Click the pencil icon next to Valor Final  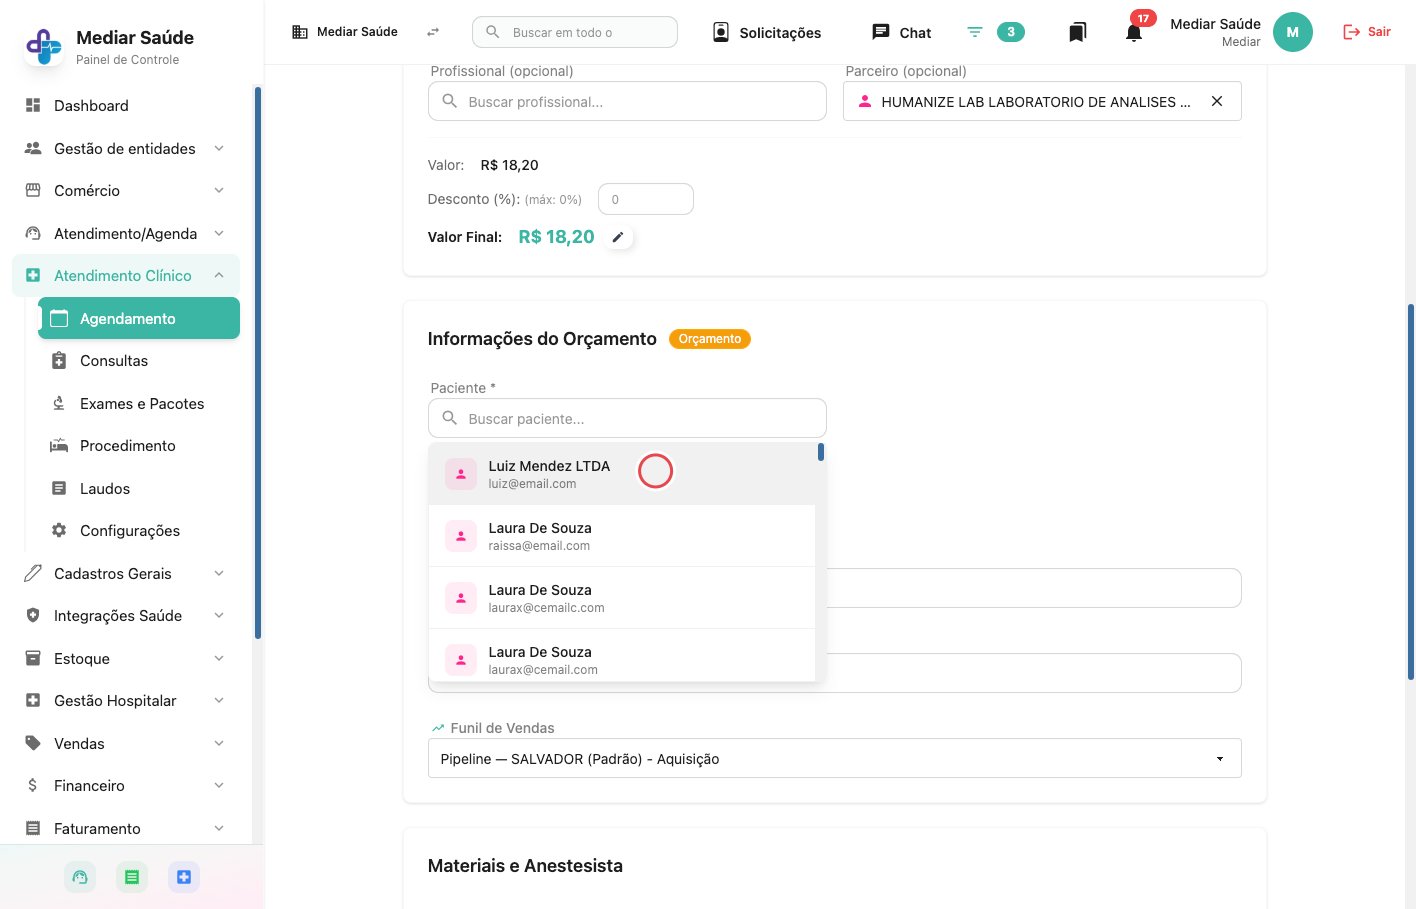click(x=618, y=237)
